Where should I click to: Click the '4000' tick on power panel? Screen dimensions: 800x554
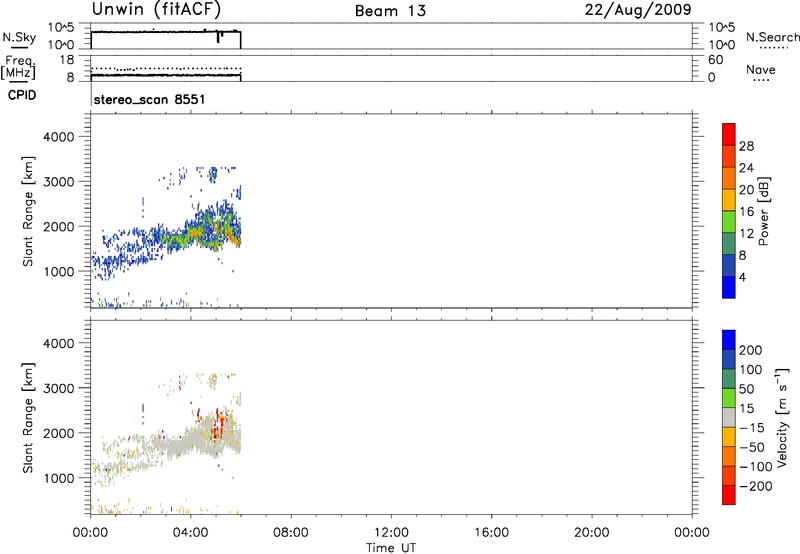click(x=59, y=137)
